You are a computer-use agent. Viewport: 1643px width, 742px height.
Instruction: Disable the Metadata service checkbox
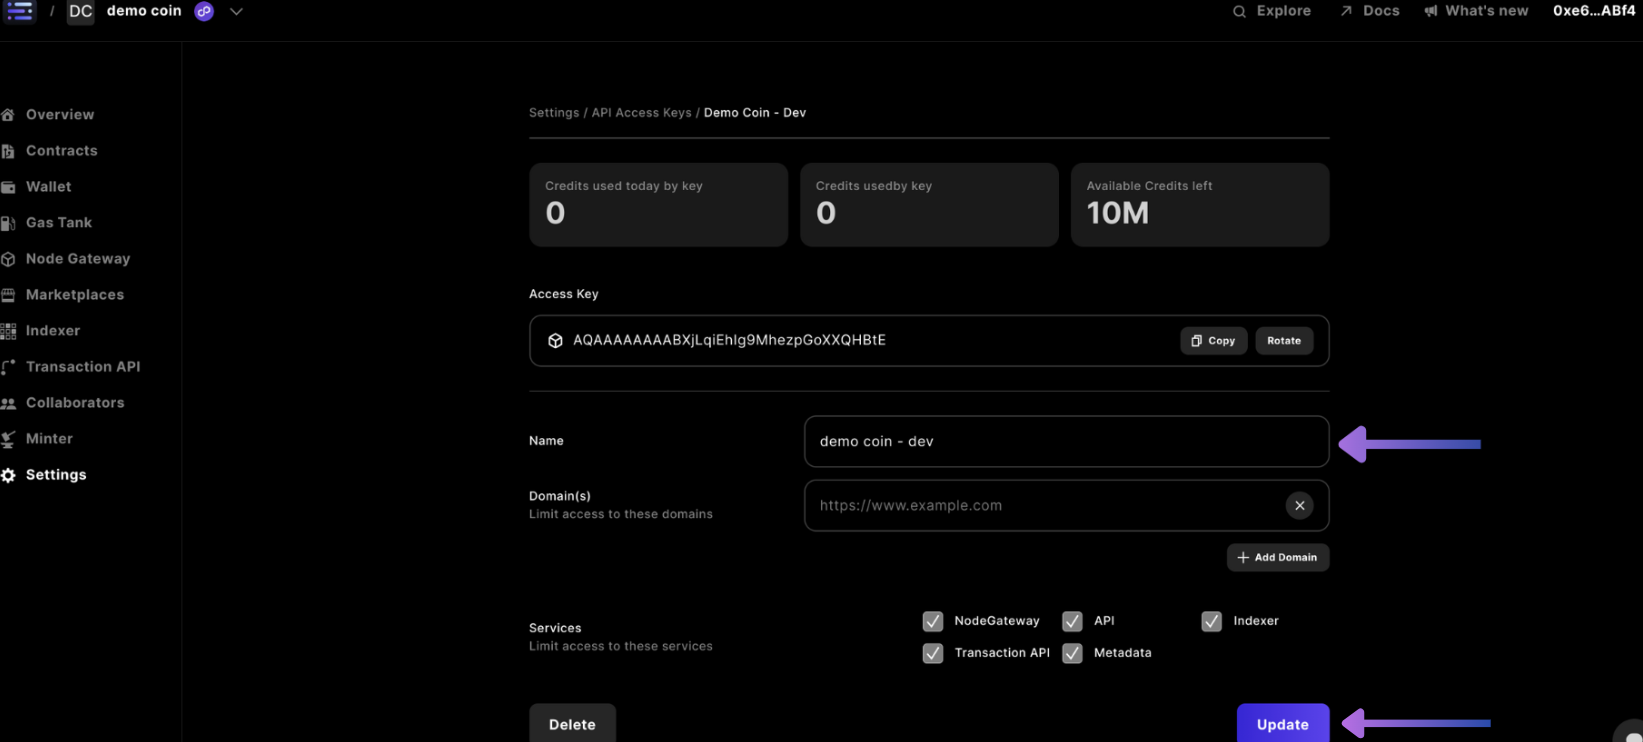click(x=1072, y=653)
